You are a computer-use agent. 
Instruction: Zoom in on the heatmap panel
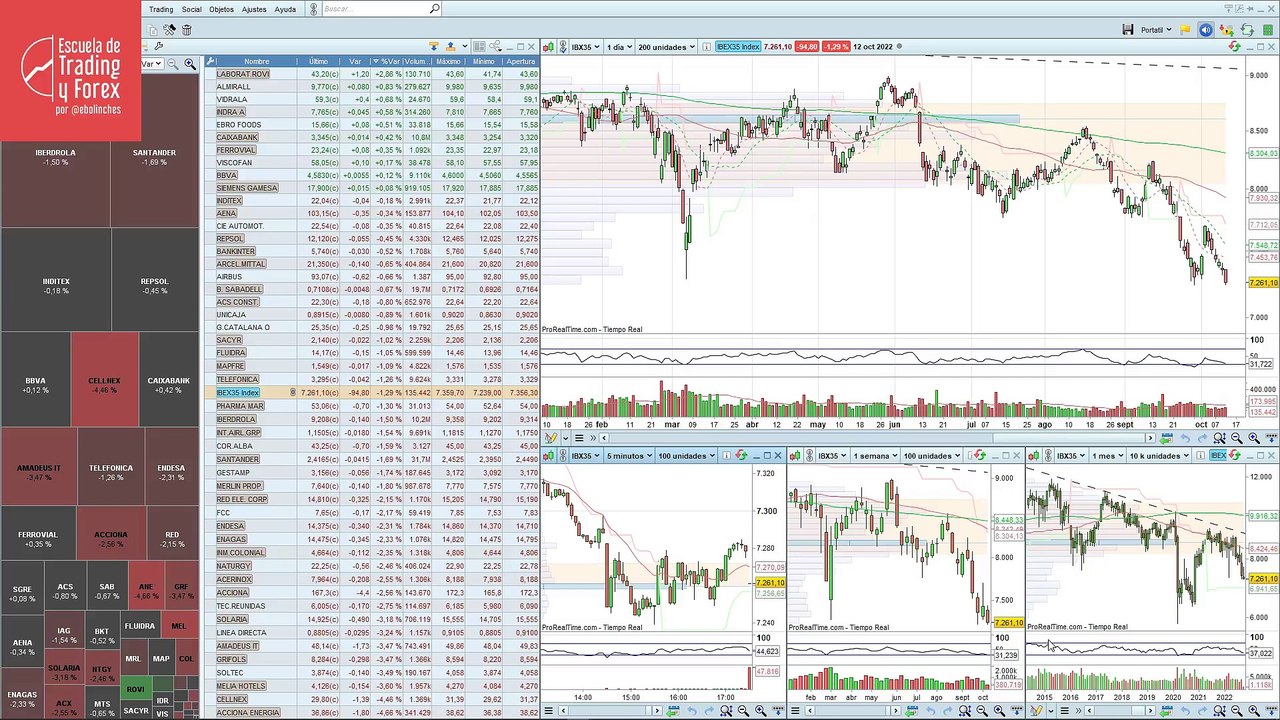tap(189, 64)
